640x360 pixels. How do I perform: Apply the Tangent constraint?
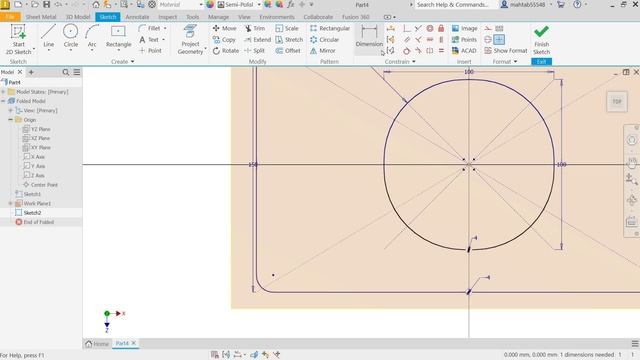(407, 51)
